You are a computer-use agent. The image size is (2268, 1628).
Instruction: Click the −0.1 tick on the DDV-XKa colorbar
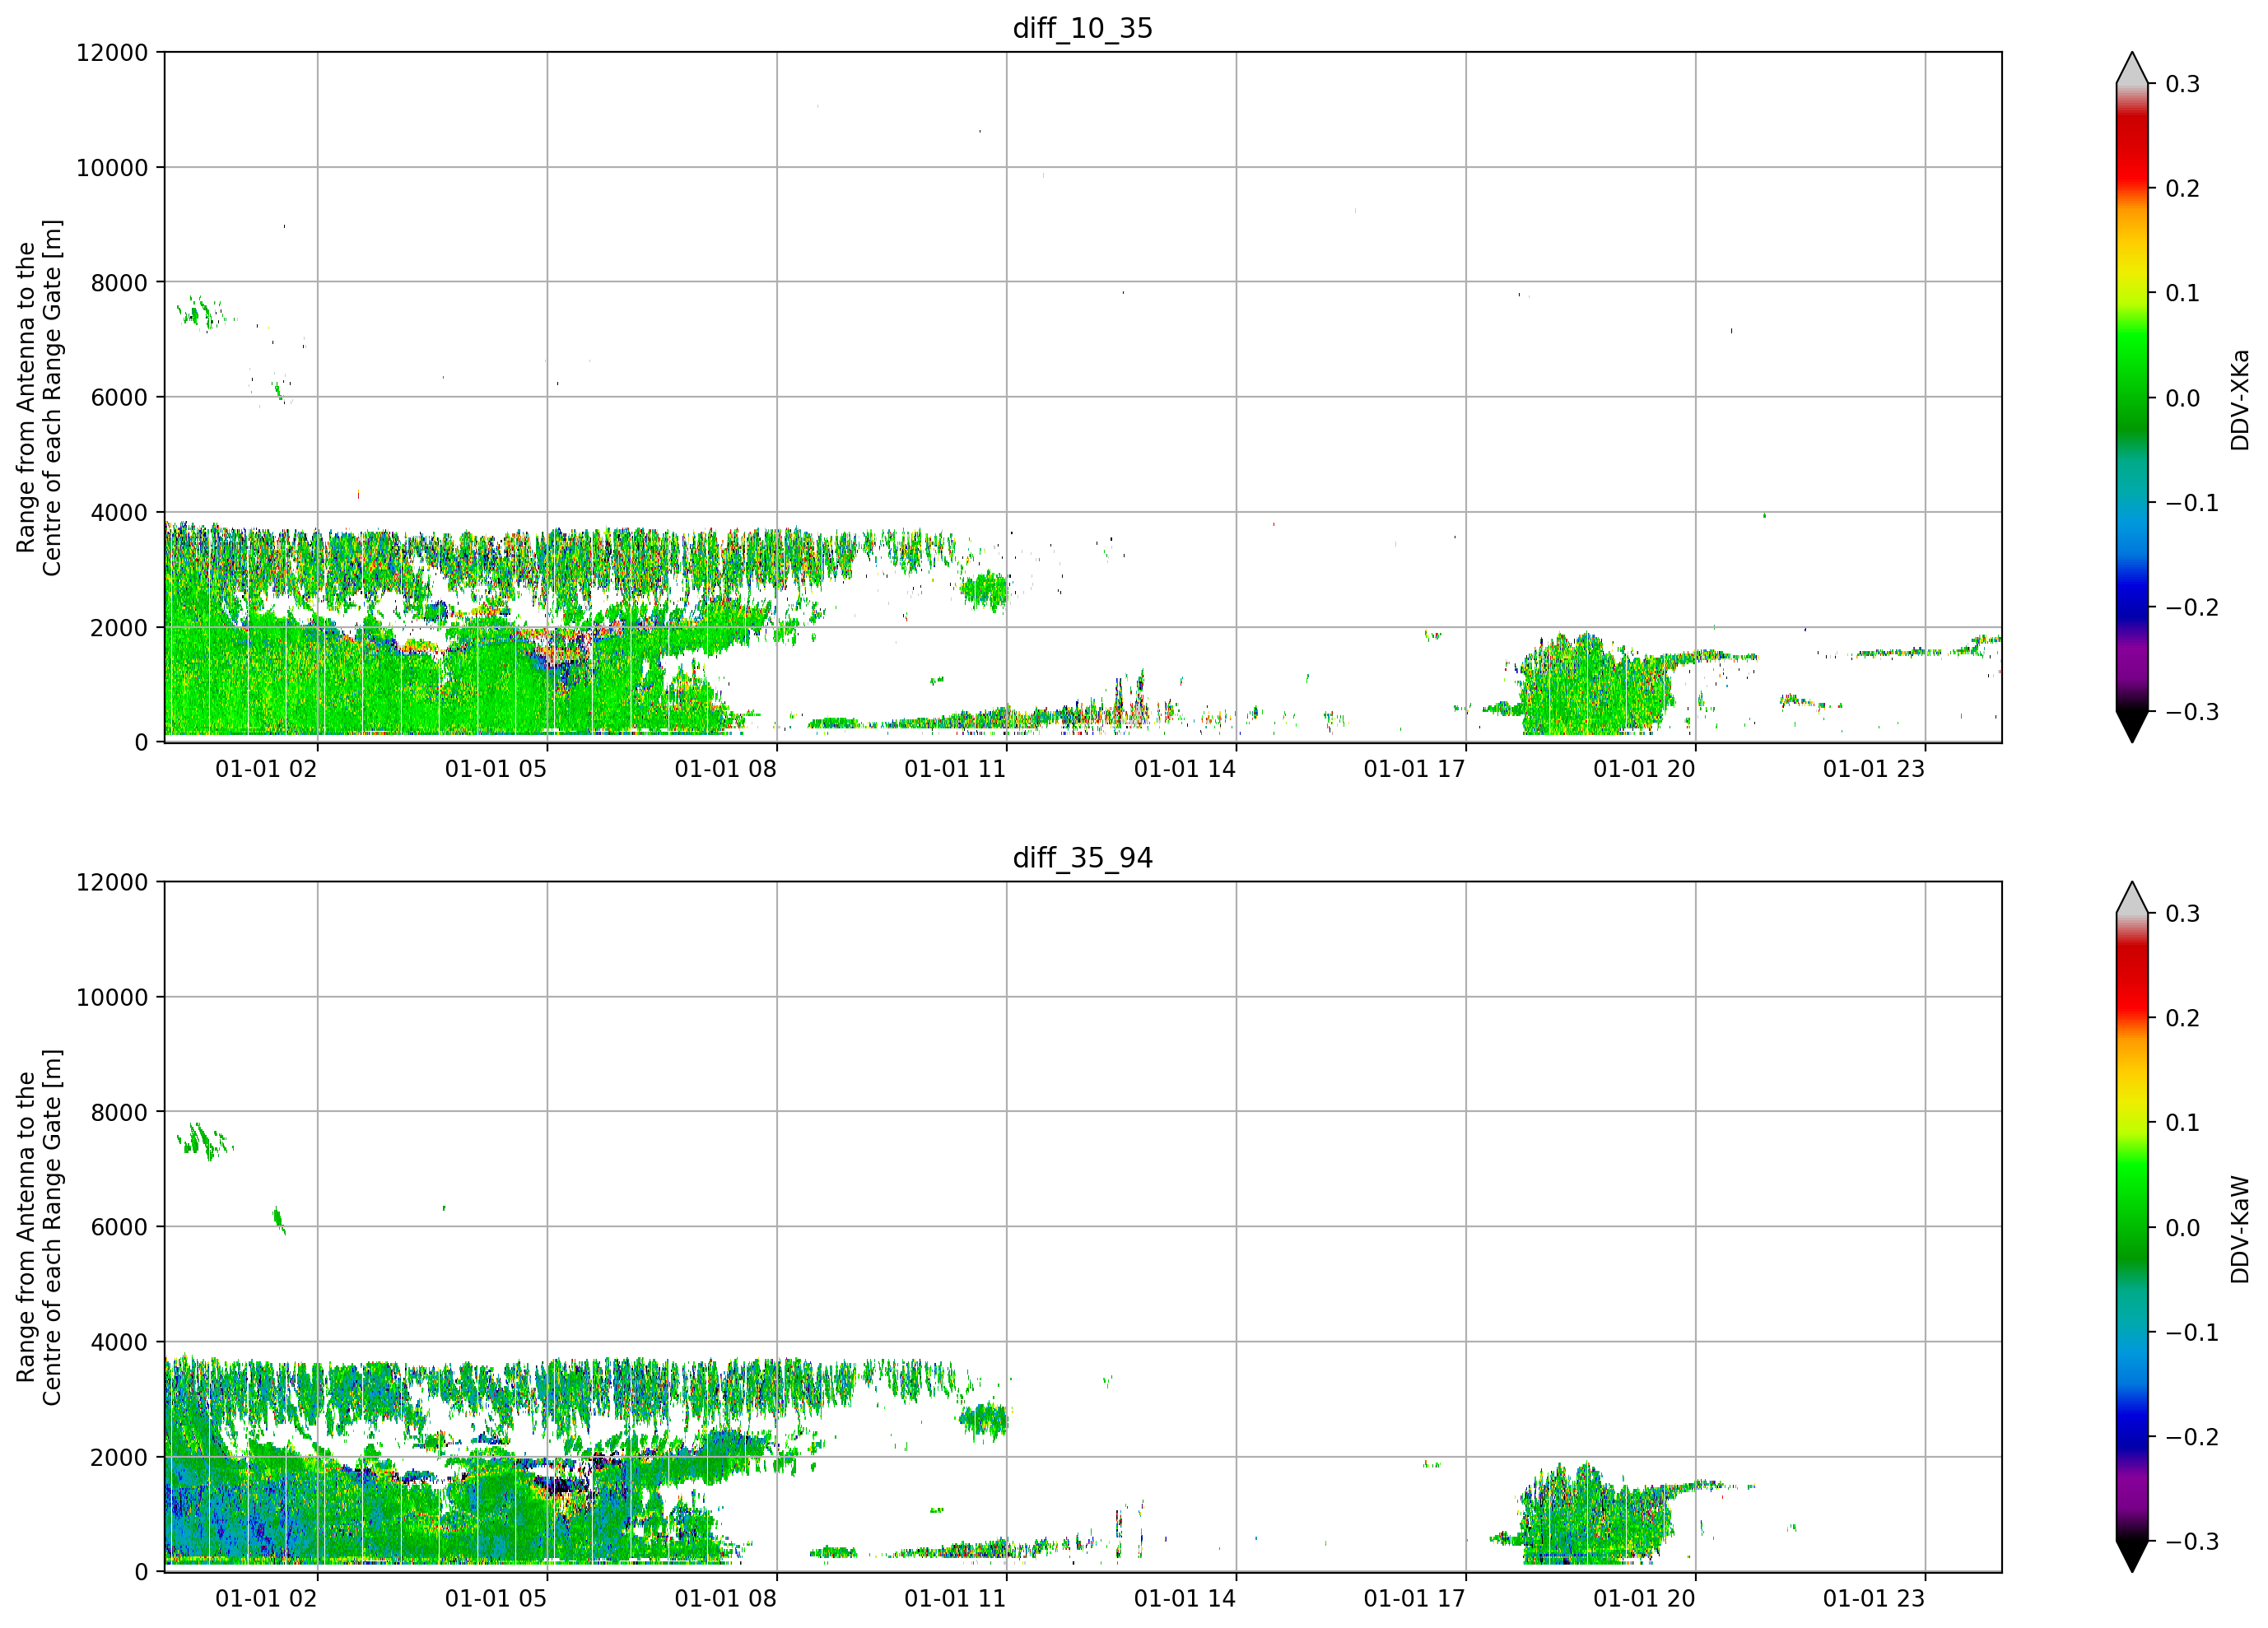(x=2192, y=502)
